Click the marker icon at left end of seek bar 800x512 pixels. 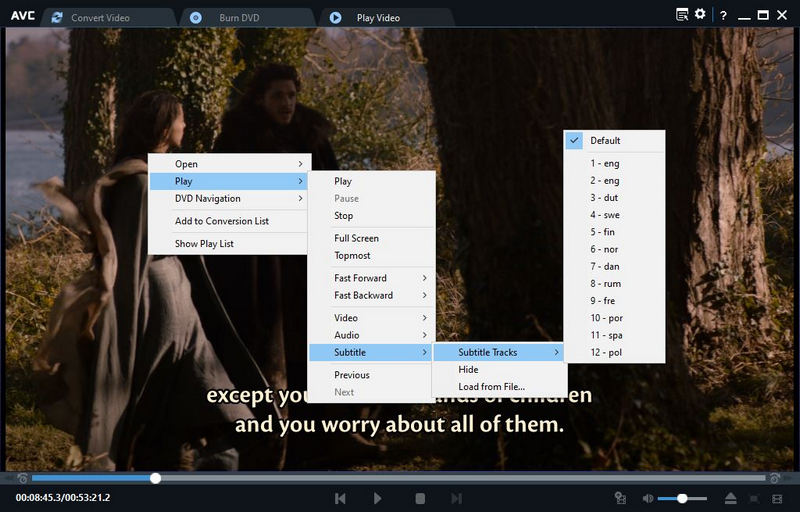coord(22,478)
